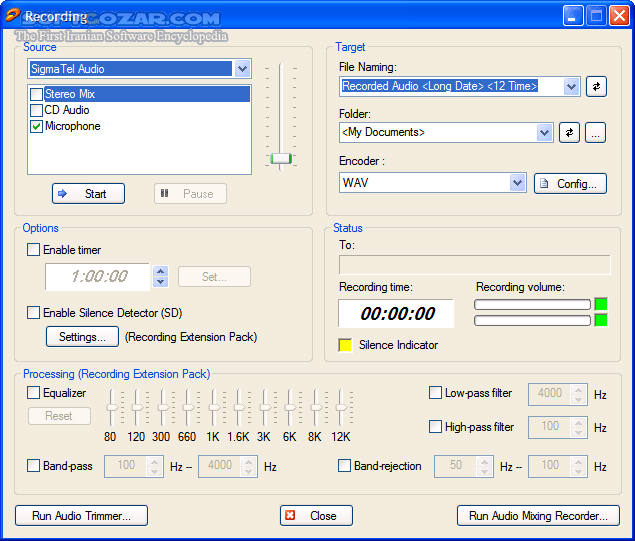Open encoder Config settings
635x541 pixels.
click(570, 183)
